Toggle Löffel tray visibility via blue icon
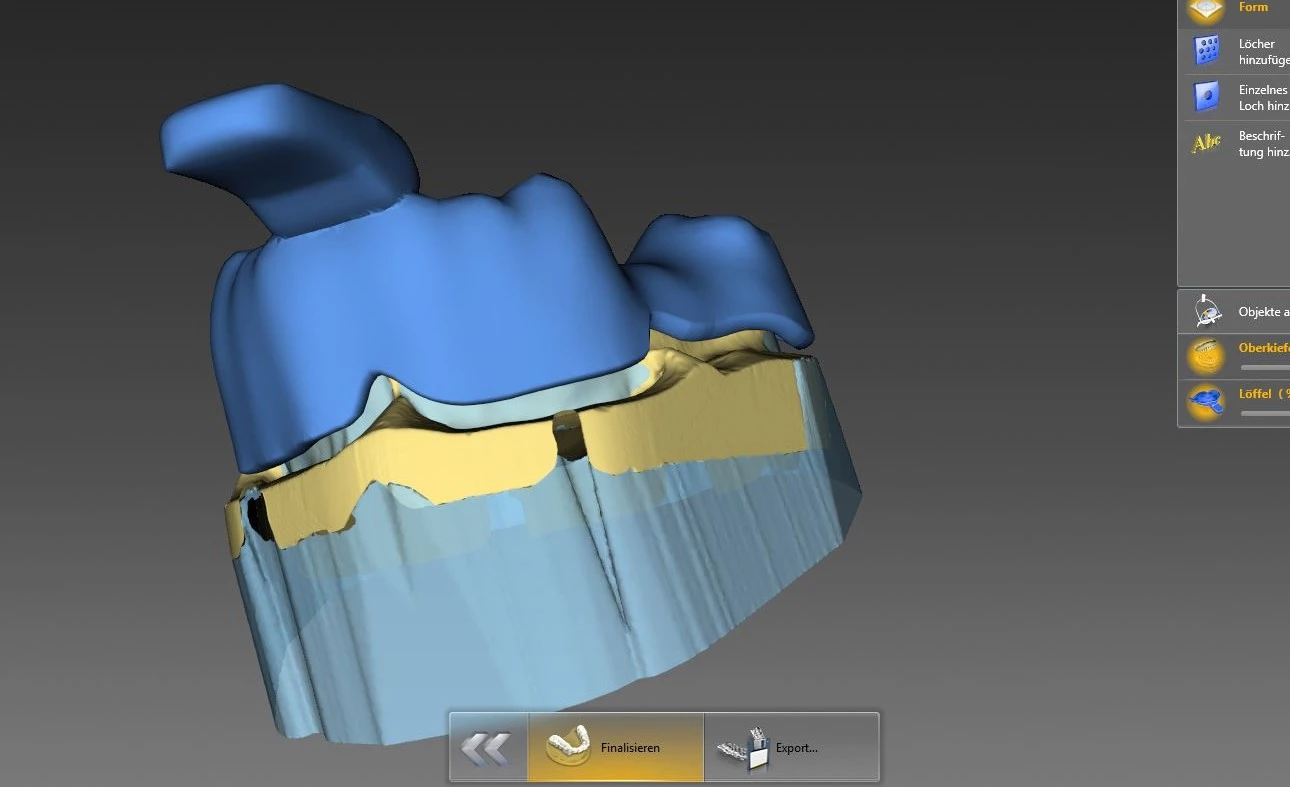The height and width of the screenshot is (787, 1290). click(x=1207, y=402)
